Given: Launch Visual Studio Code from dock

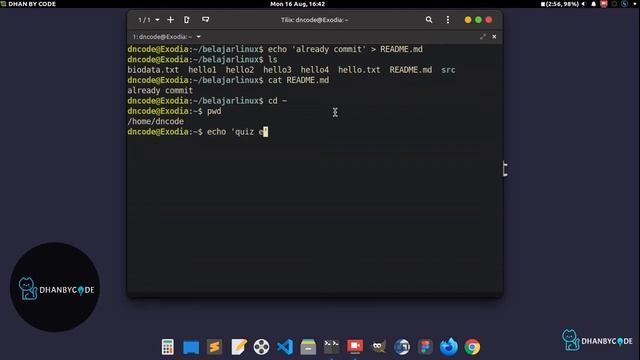Looking at the screenshot, I should pyautogui.click(x=285, y=347).
